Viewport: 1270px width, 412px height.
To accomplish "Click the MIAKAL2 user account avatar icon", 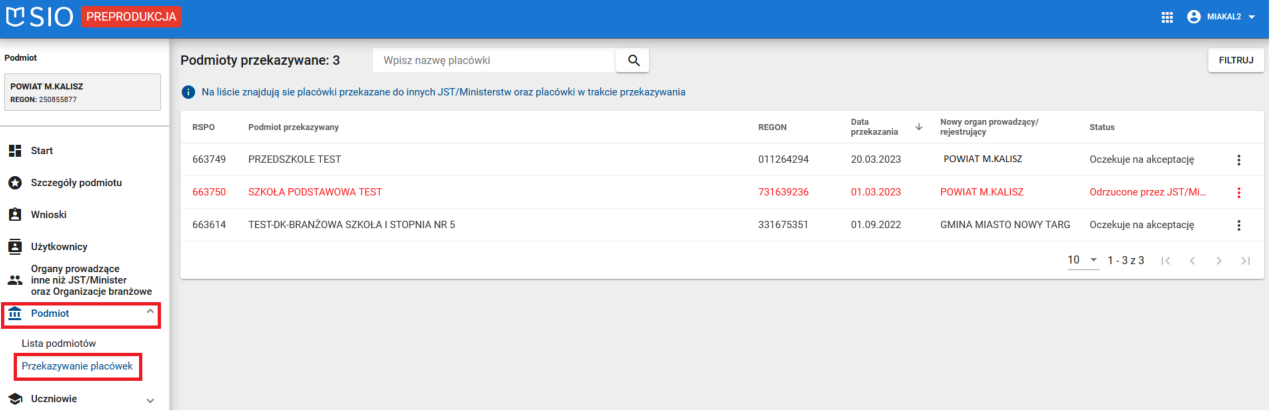I will coord(1192,17).
